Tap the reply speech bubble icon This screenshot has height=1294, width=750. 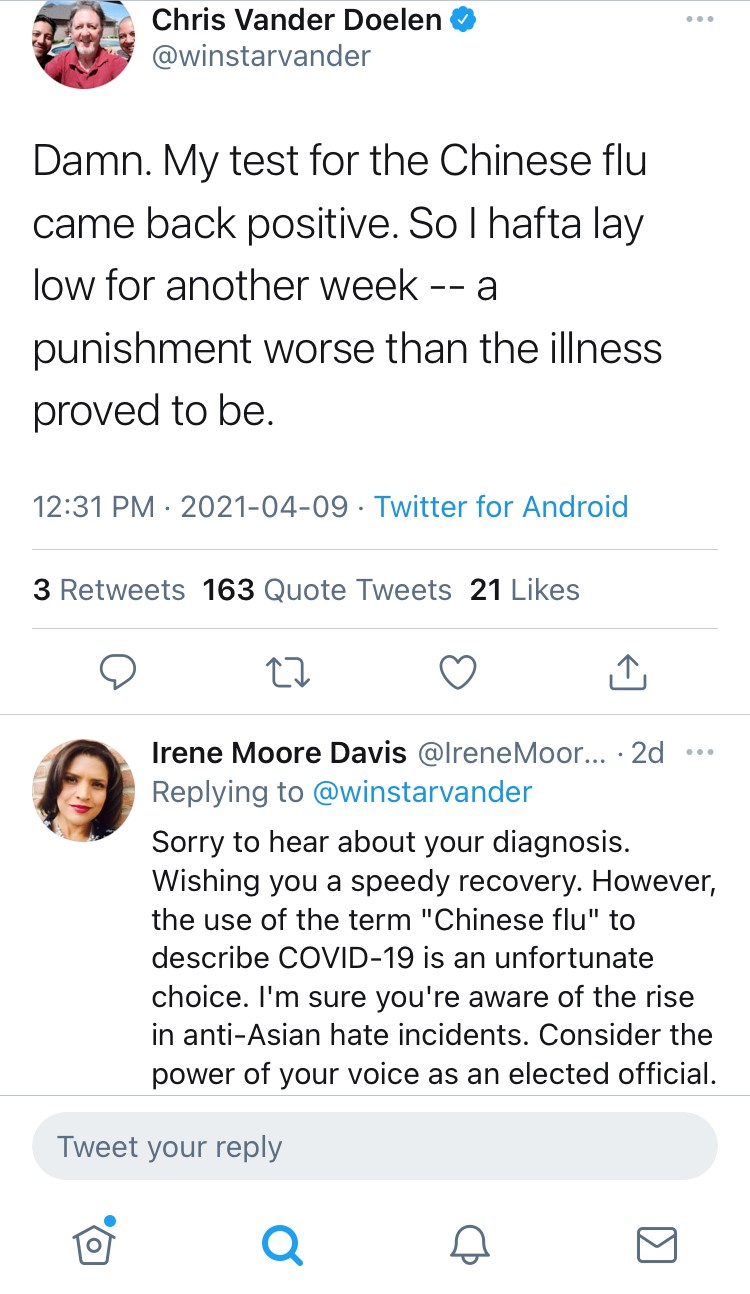click(x=118, y=673)
